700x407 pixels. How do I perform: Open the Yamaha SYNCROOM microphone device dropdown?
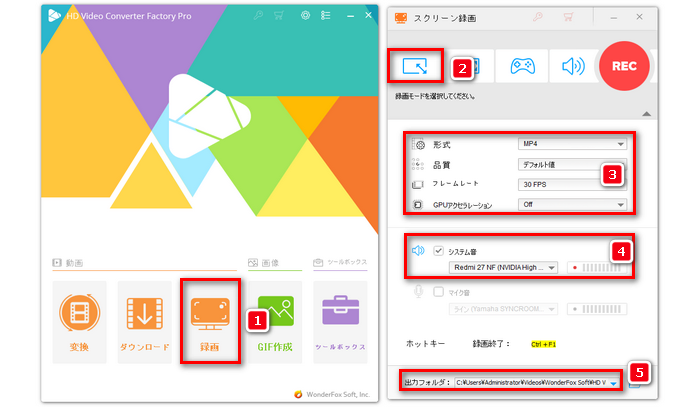(x=503, y=309)
